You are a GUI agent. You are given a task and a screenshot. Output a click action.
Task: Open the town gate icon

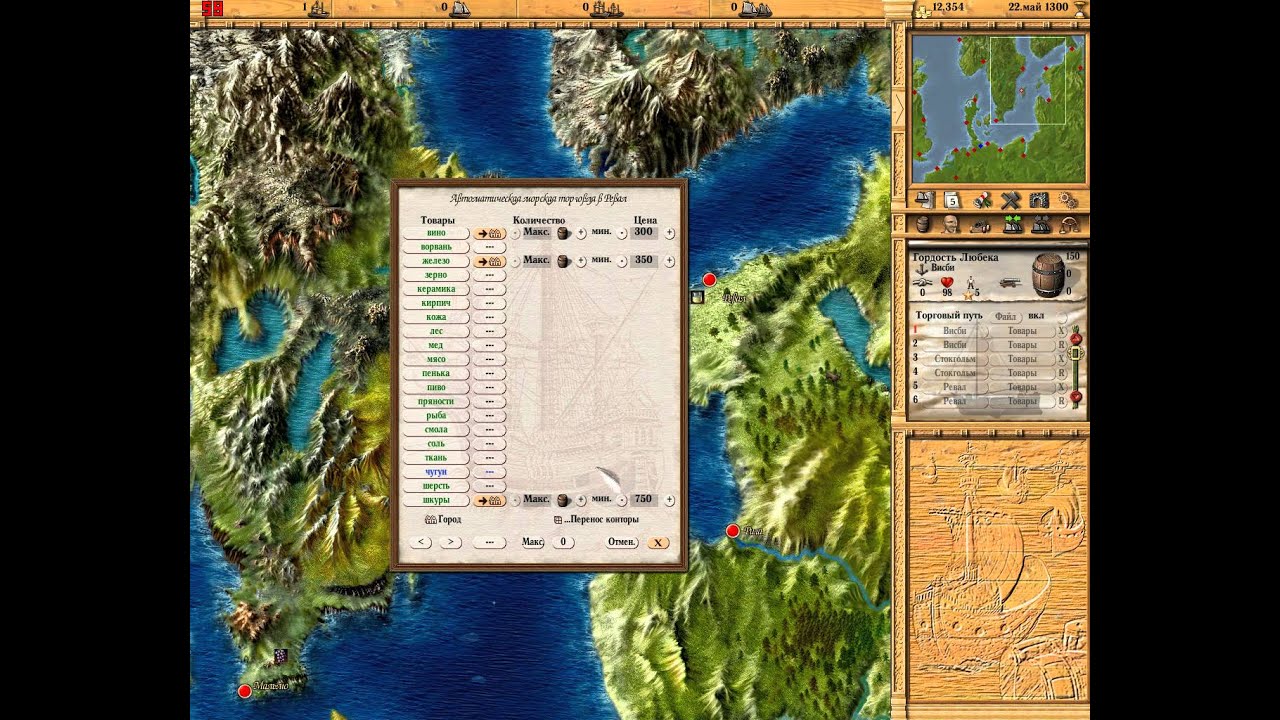click(1039, 200)
